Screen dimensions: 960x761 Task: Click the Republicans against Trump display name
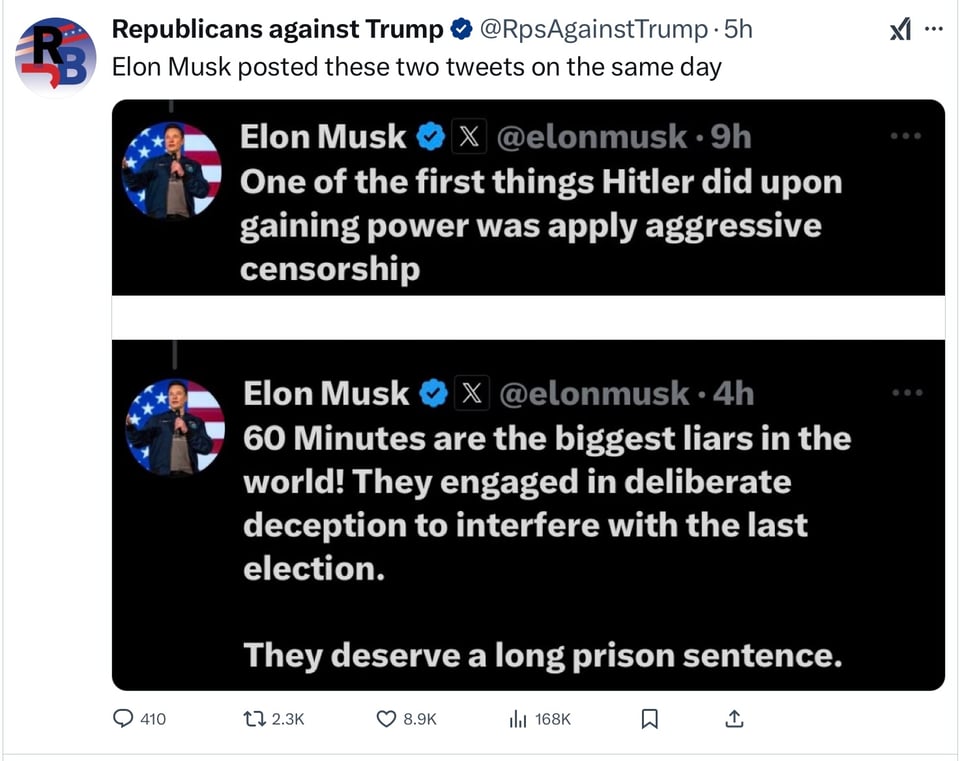tap(277, 30)
